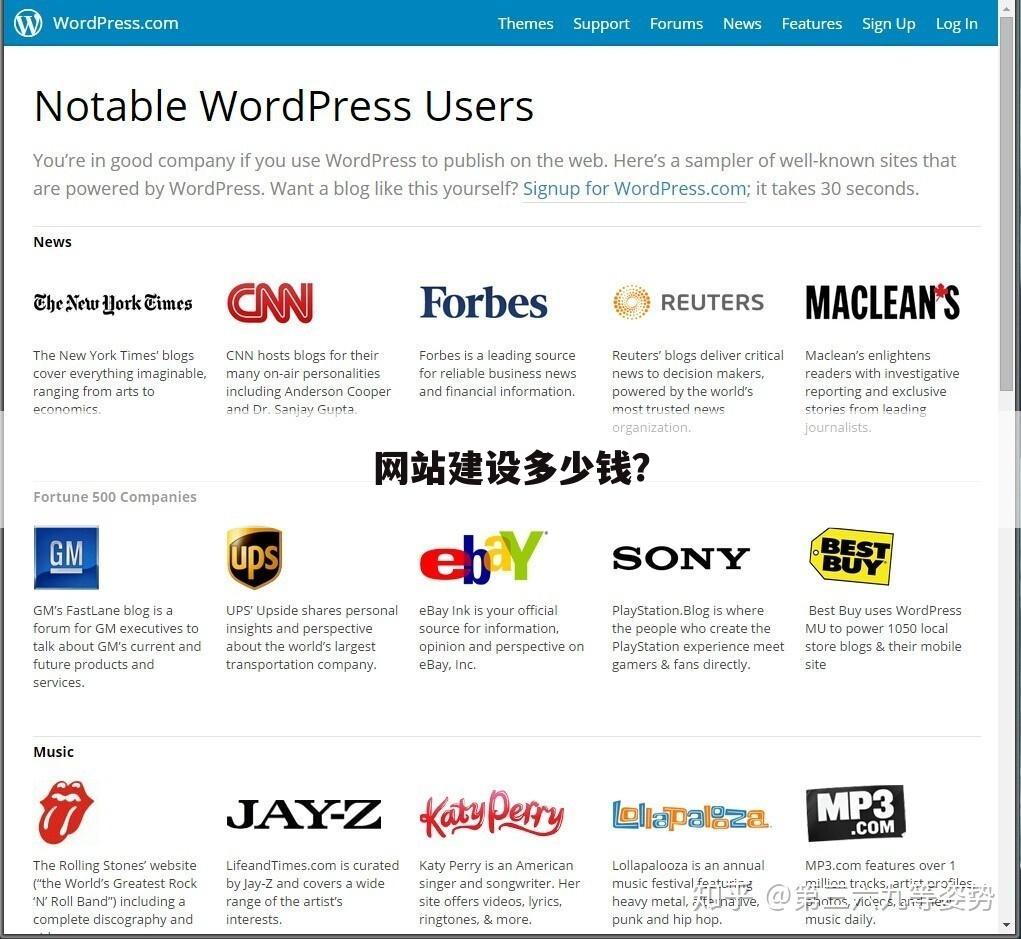
Task: Click the Rolling Stones' website description
Action: point(115,893)
